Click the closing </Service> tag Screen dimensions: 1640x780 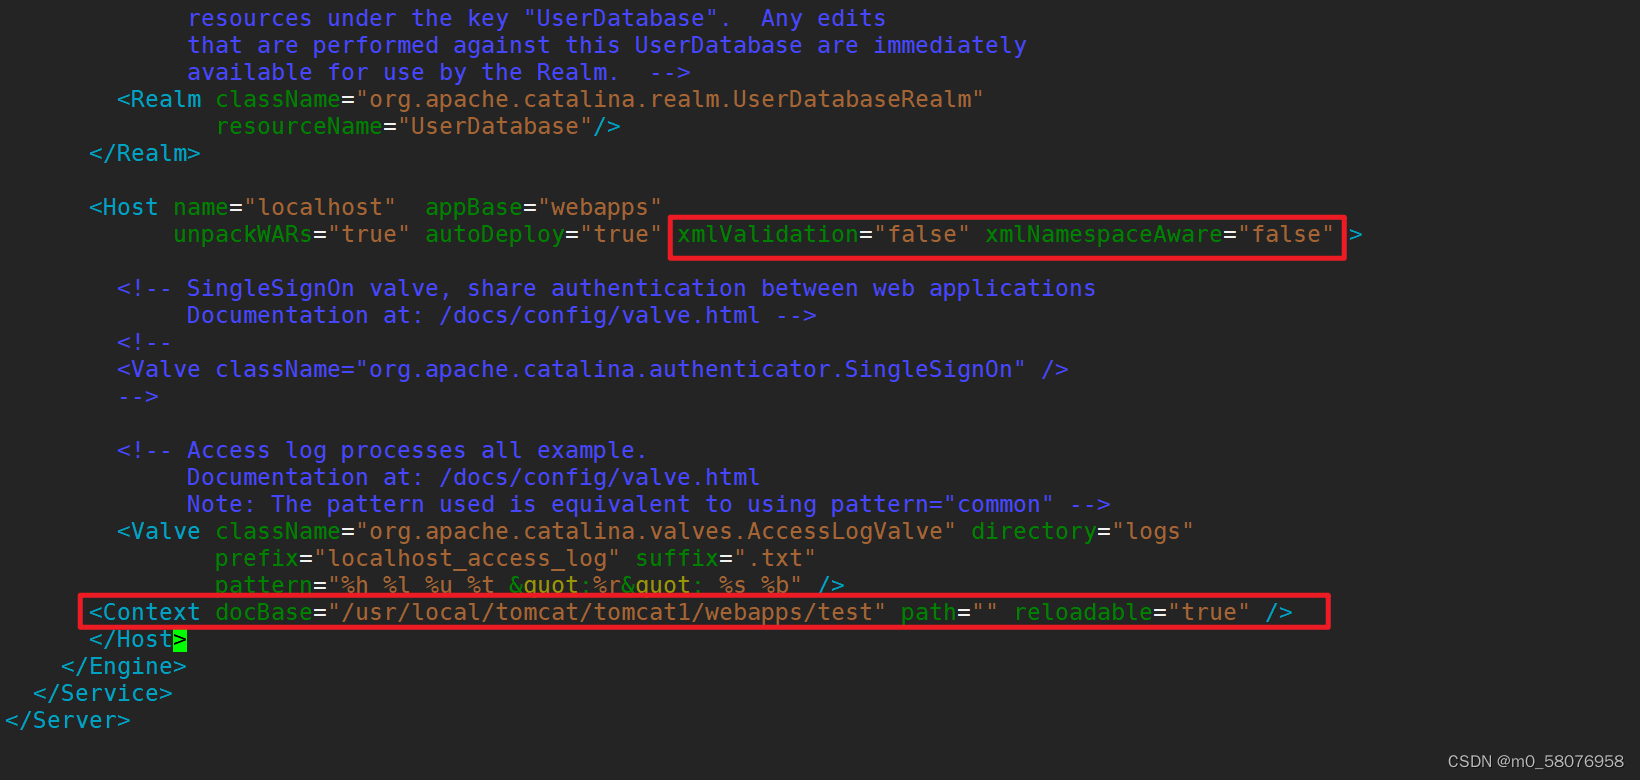[103, 694]
